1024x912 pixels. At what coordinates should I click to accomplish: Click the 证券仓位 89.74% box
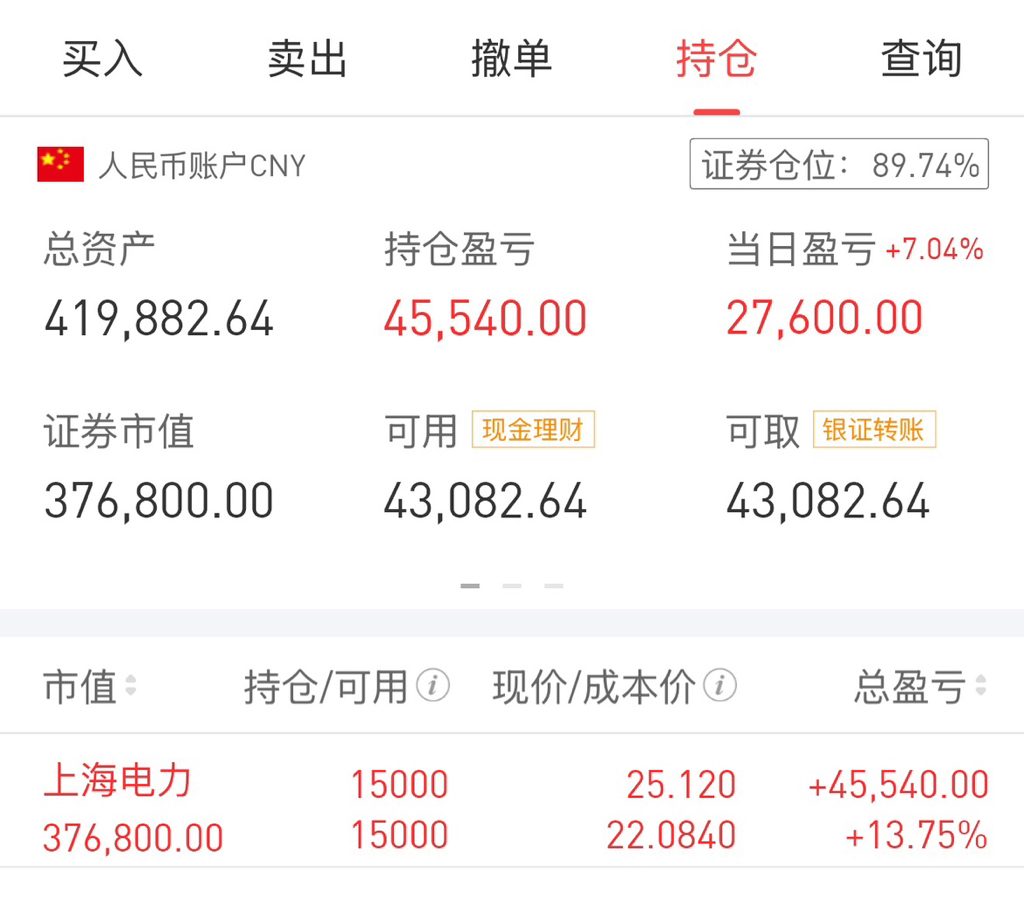(x=839, y=164)
